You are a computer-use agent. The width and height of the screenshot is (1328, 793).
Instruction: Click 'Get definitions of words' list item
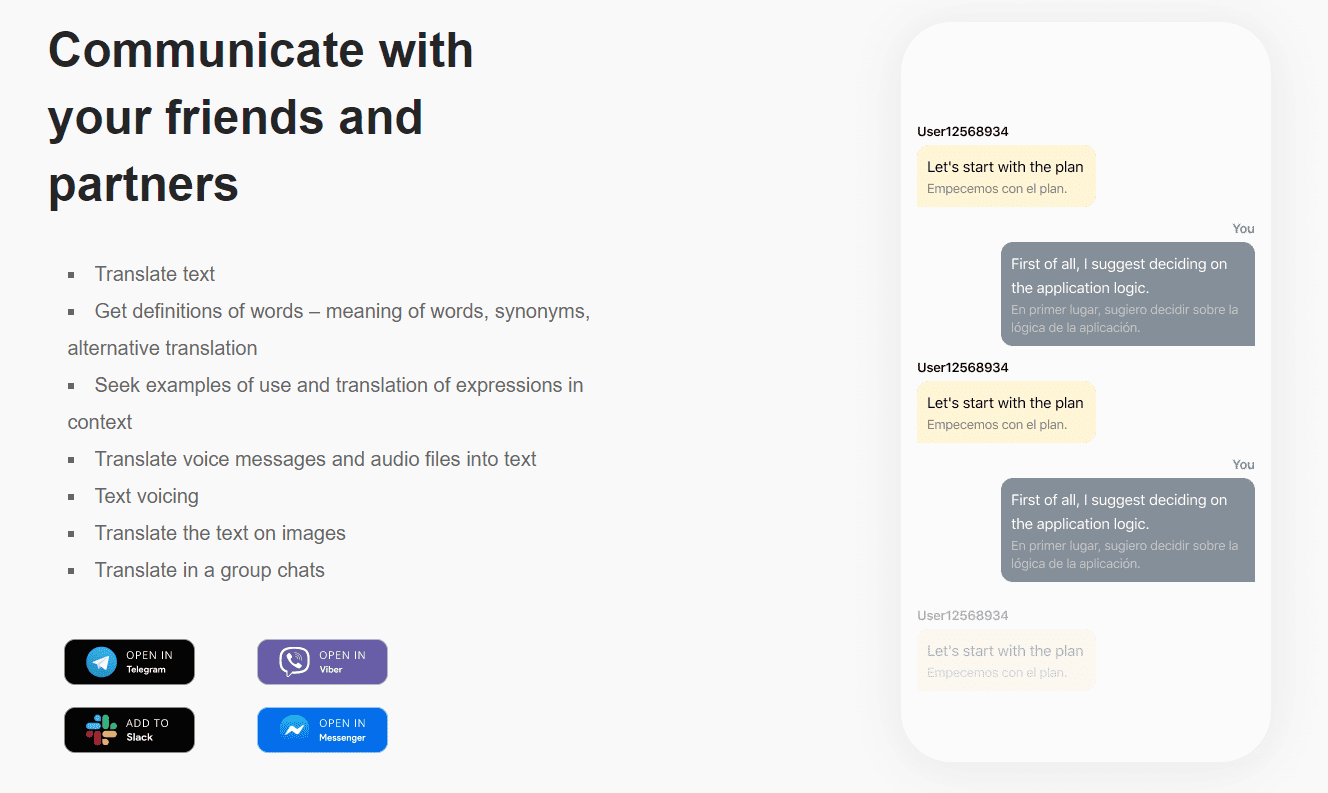coord(341,312)
